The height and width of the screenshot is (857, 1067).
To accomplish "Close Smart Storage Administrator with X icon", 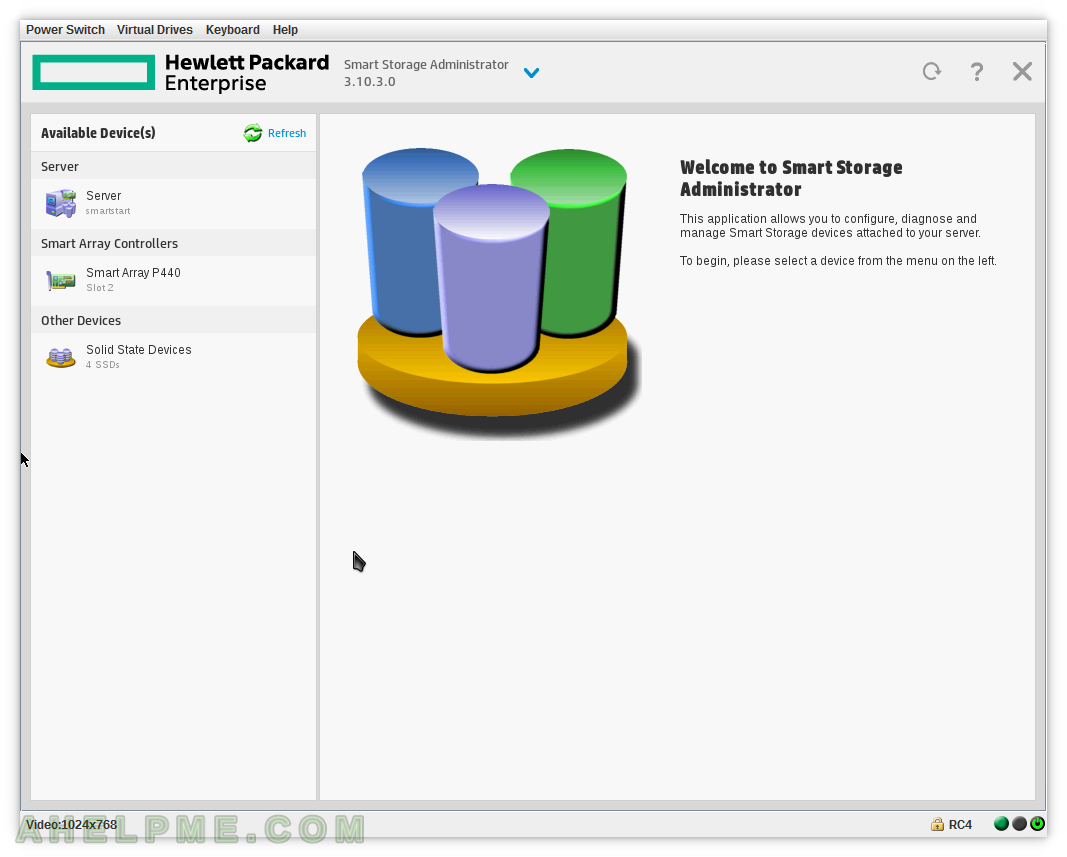I will click(1022, 71).
